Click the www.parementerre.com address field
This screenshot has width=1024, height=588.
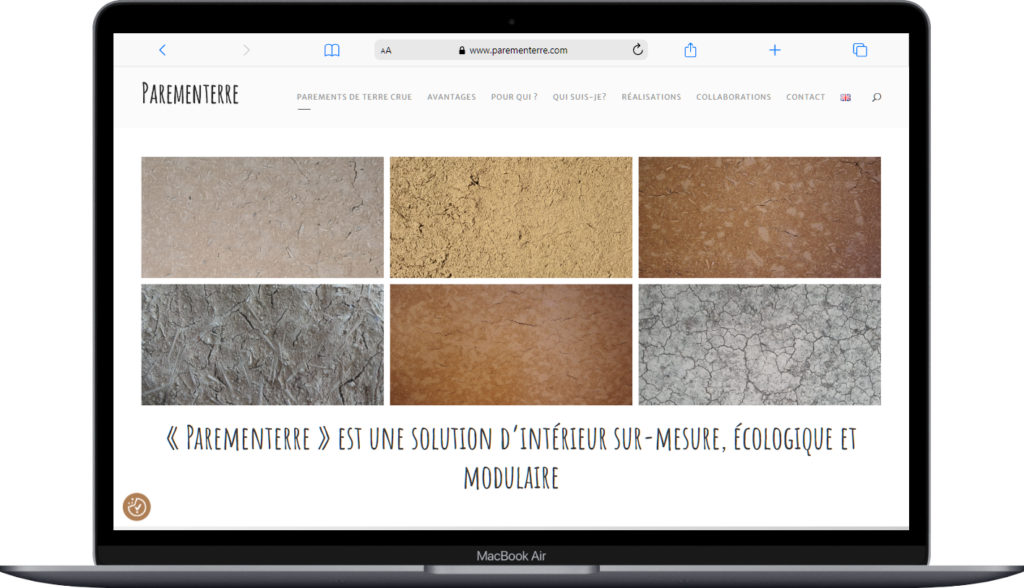(518, 50)
